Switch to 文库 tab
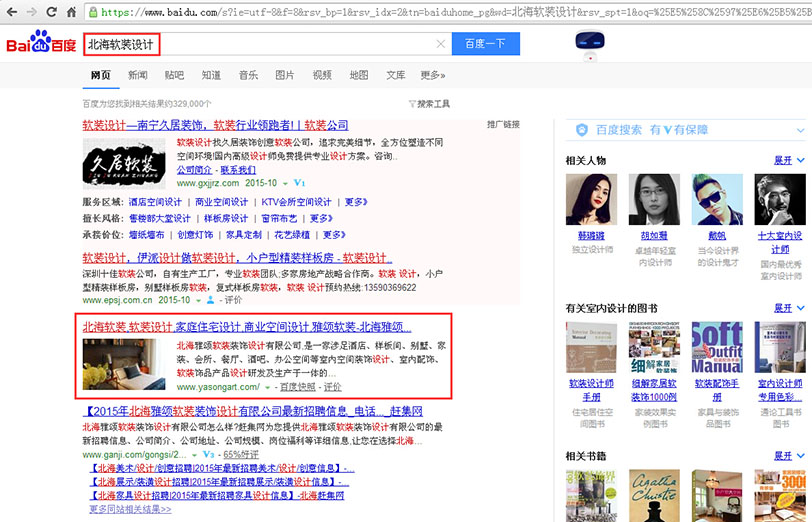This screenshot has height=522, width=812. 396,75
